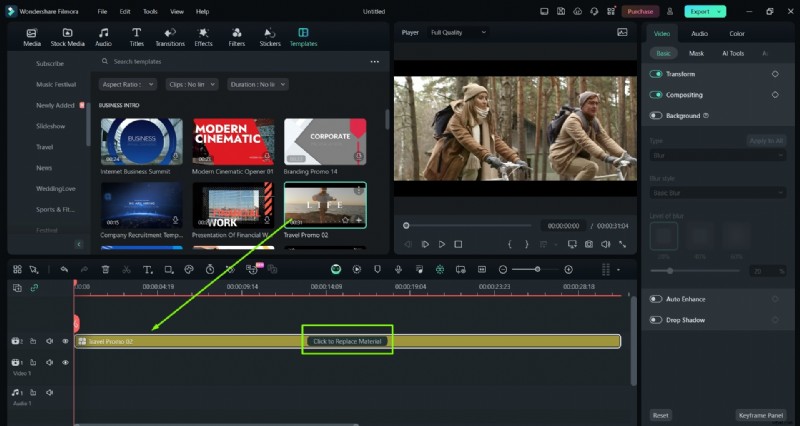Toggle the Transform switch
Image resolution: width=800 pixels, height=426 pixels.
[x=656, y=74]
